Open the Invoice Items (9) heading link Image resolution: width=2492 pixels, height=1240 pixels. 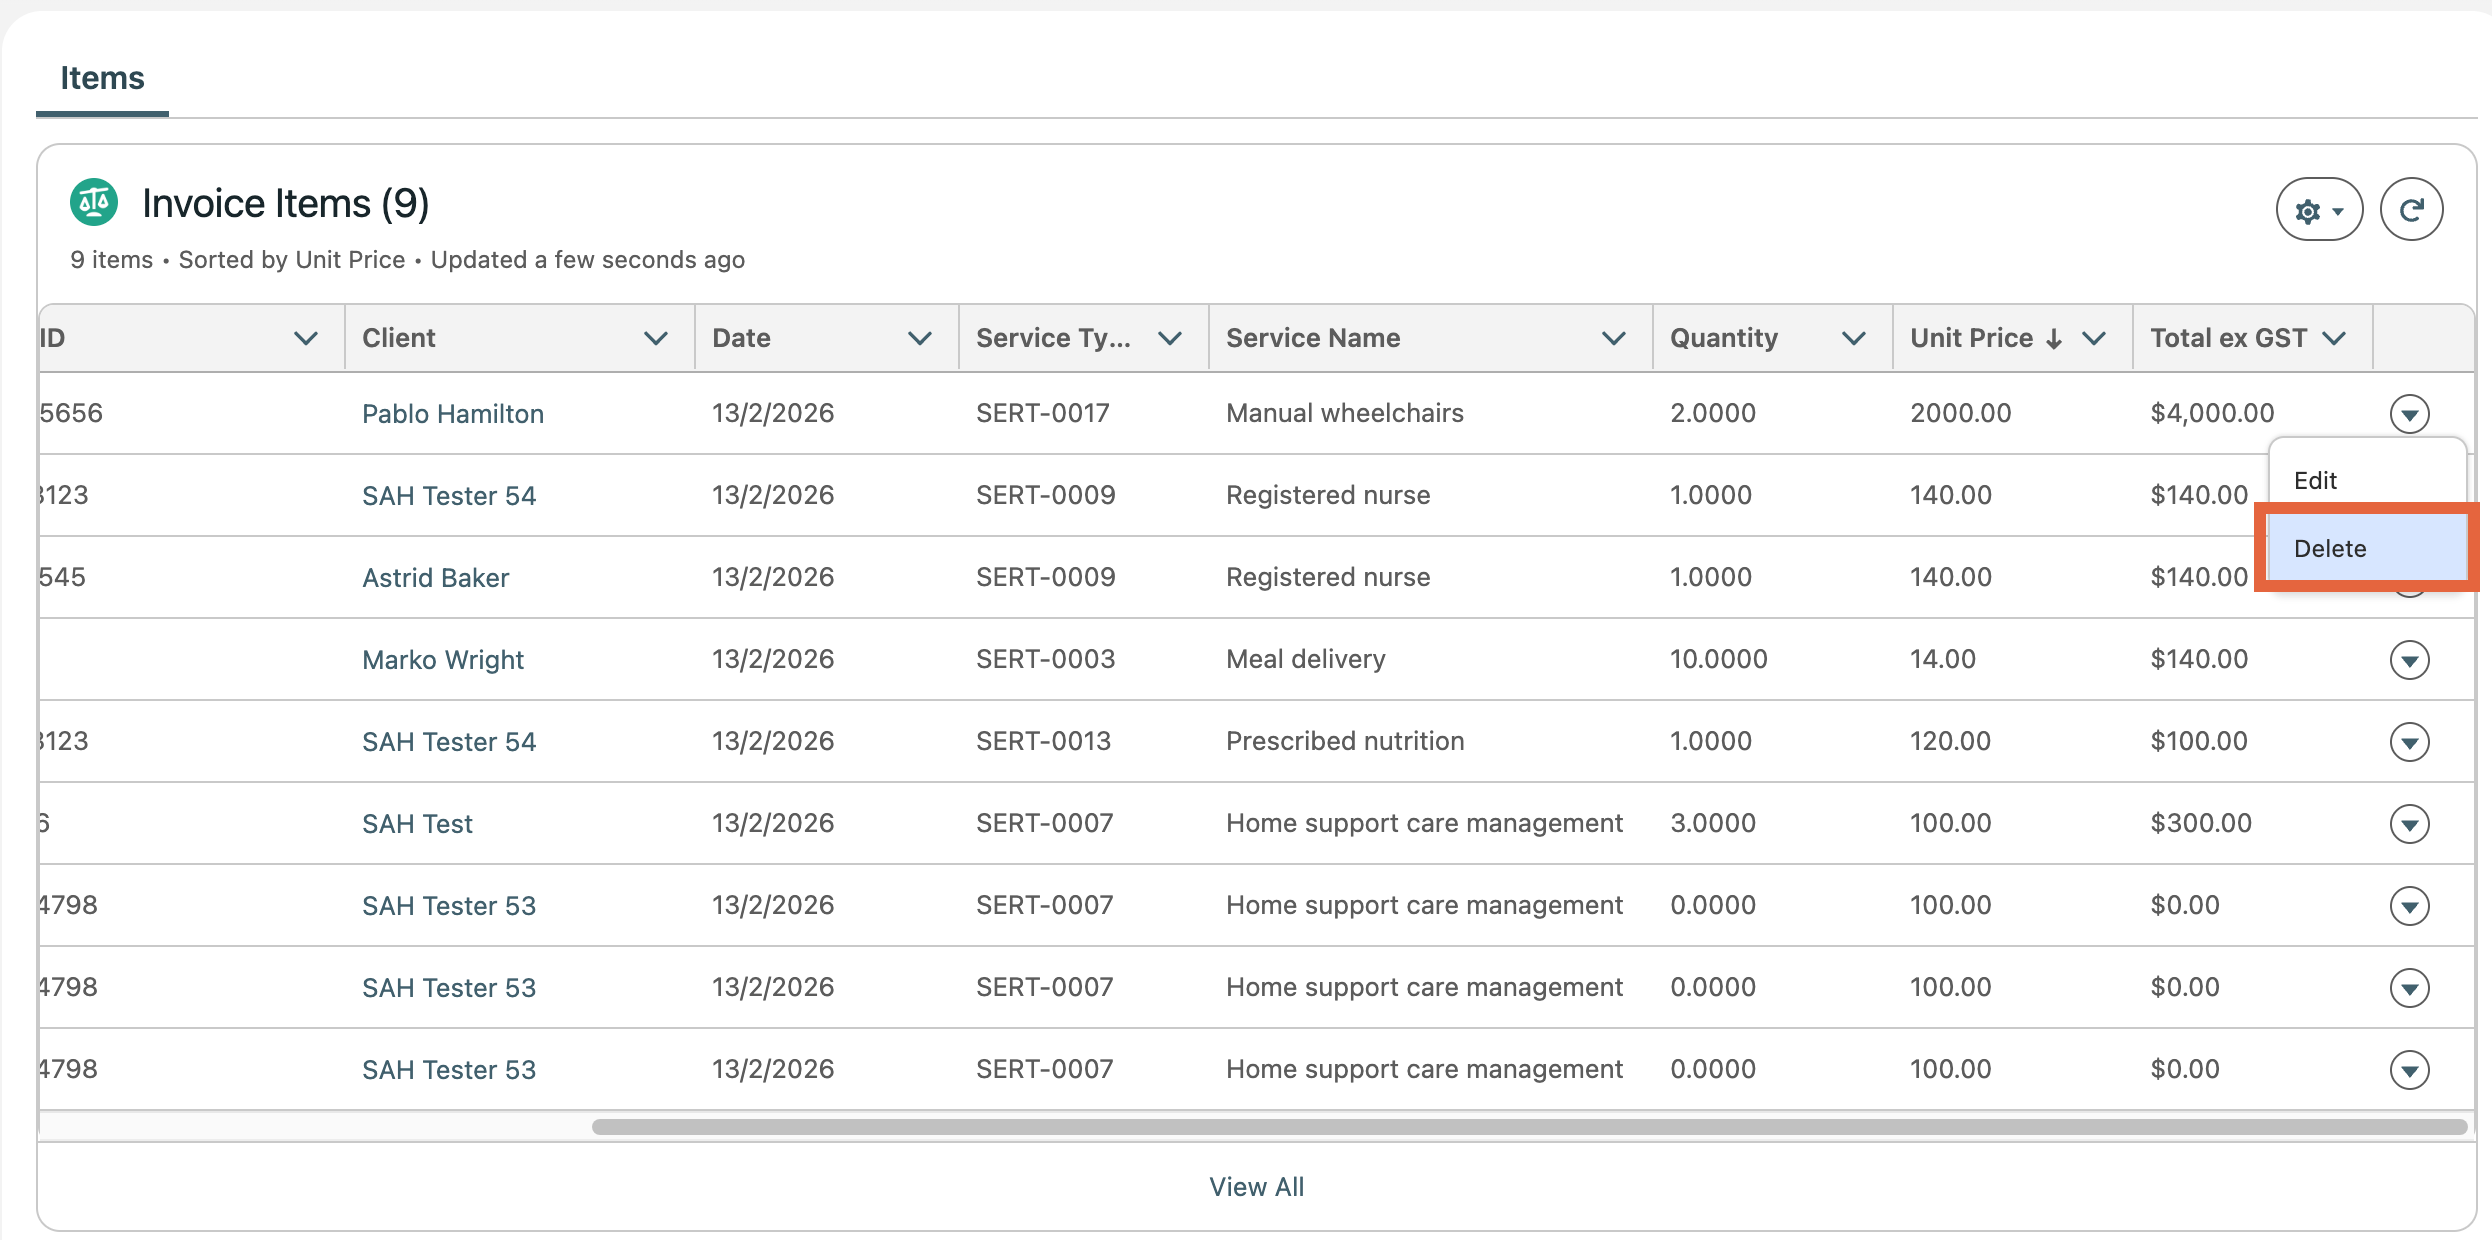[x=285, y=204]
